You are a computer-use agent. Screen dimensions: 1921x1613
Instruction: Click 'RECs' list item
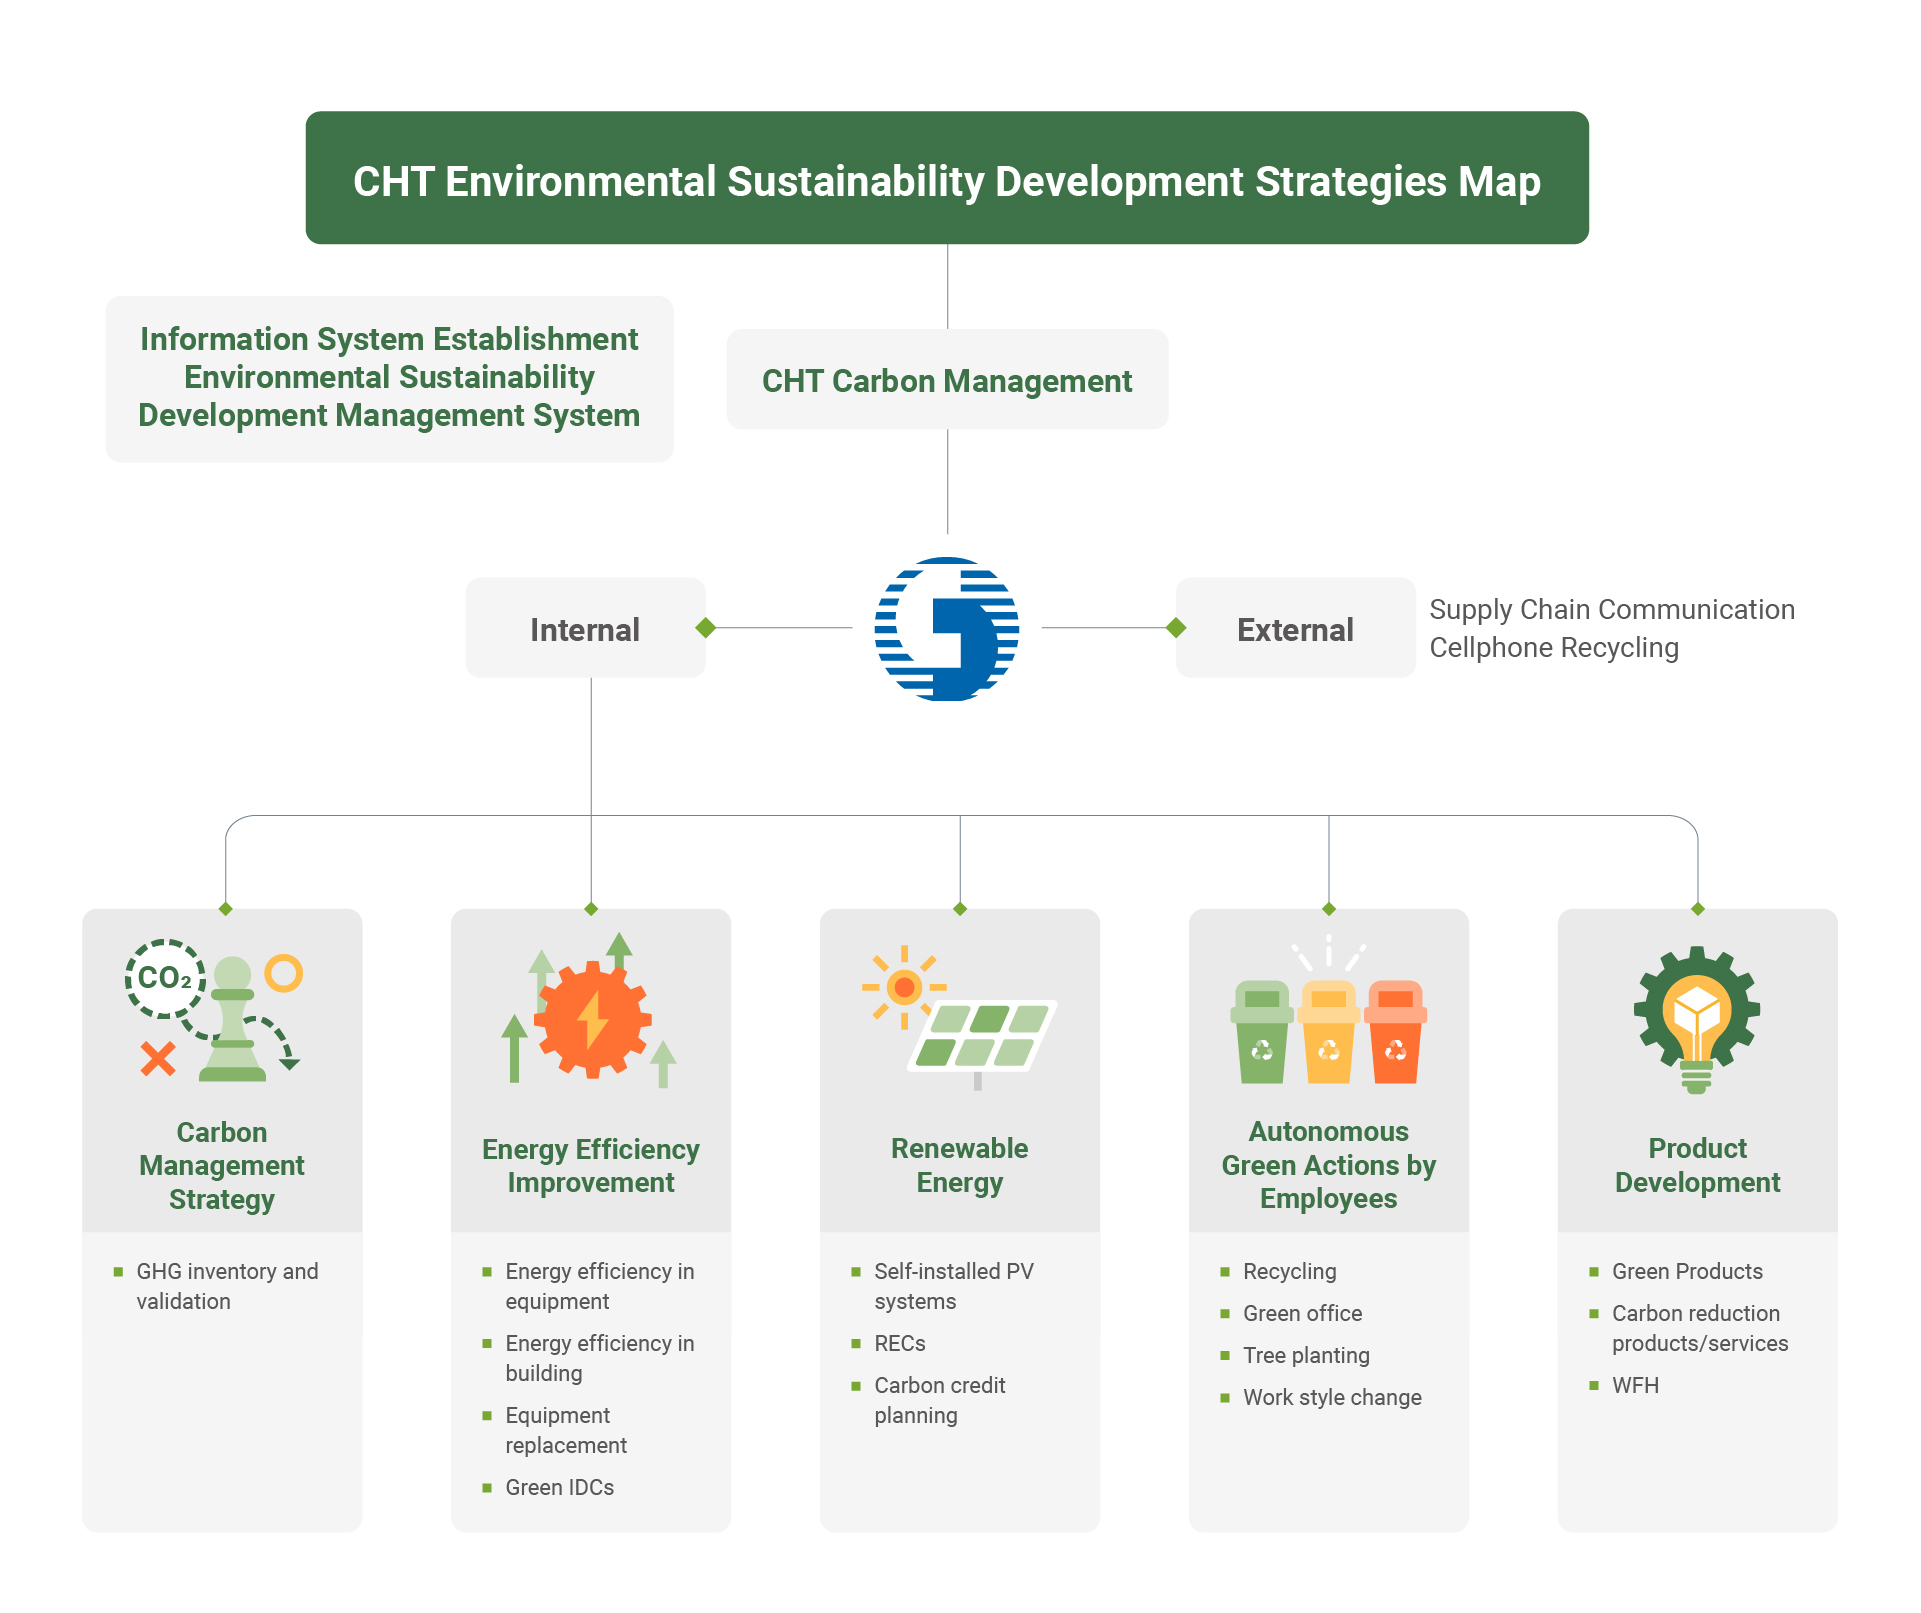pos(899,1344)
